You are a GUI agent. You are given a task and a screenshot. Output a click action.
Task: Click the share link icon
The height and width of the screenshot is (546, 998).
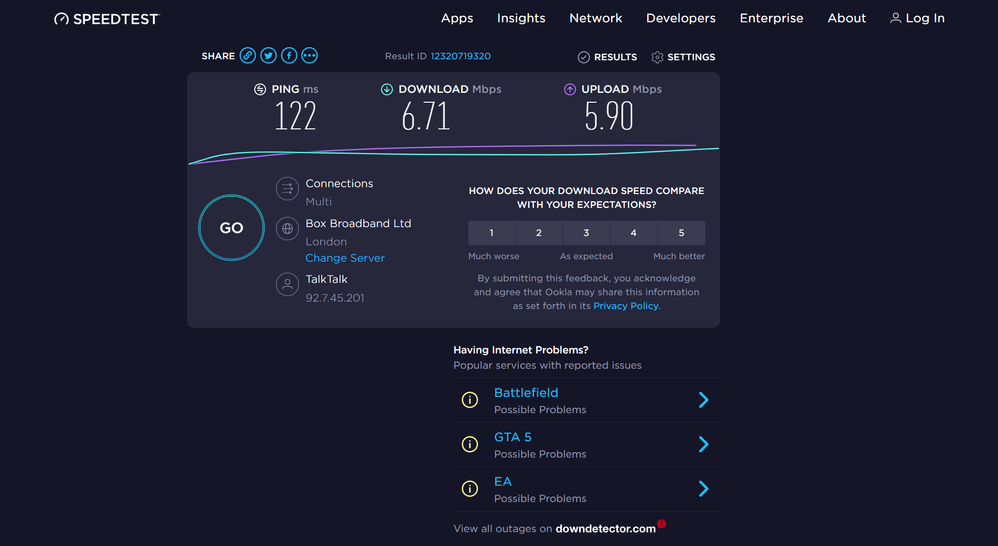(248, 56)
